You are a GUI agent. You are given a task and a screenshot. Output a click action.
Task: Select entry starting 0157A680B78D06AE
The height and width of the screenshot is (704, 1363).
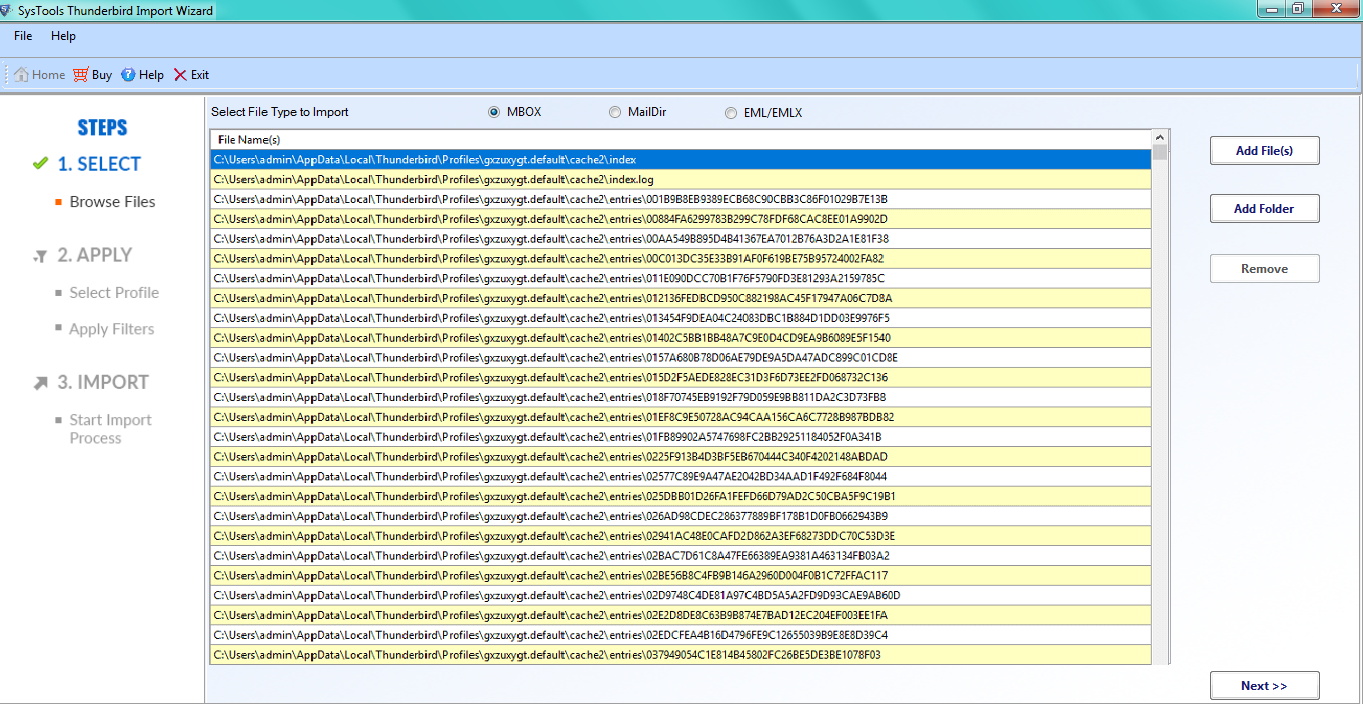pos(680,357)
